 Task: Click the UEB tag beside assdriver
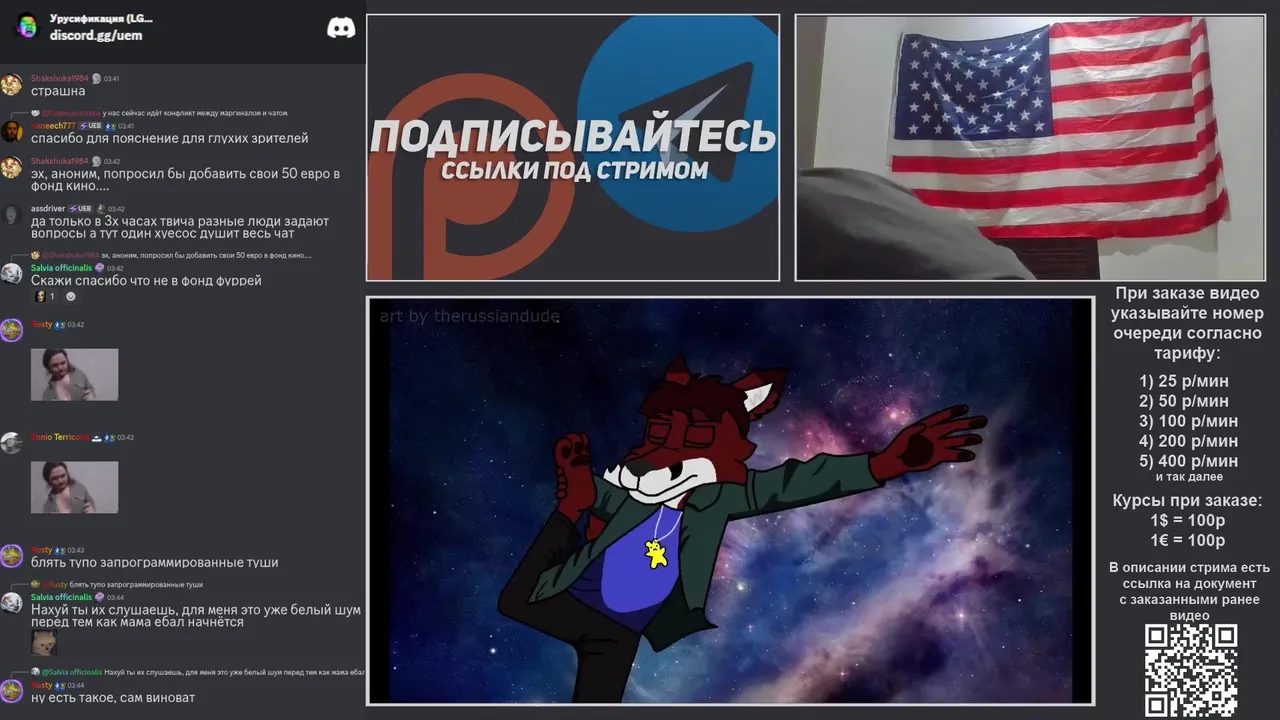pos(79,209)
